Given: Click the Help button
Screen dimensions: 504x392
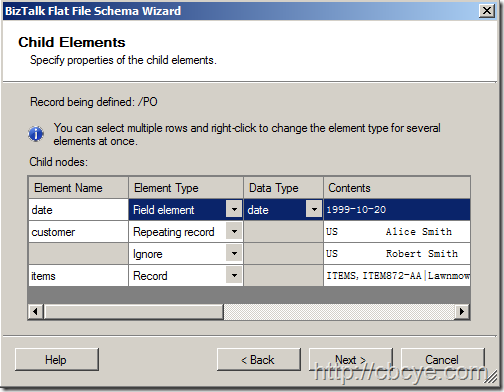Looking at the screenshot, I should pyautogui.click(x=57, y=360).
